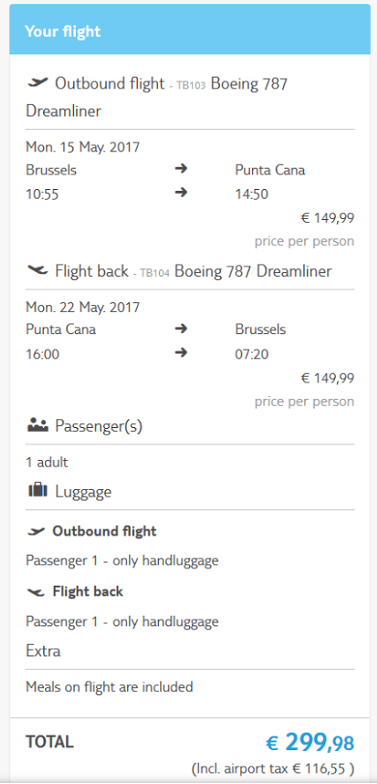377x784 pixels.
Task: Click the Your flight header
Action: point(63,31)
